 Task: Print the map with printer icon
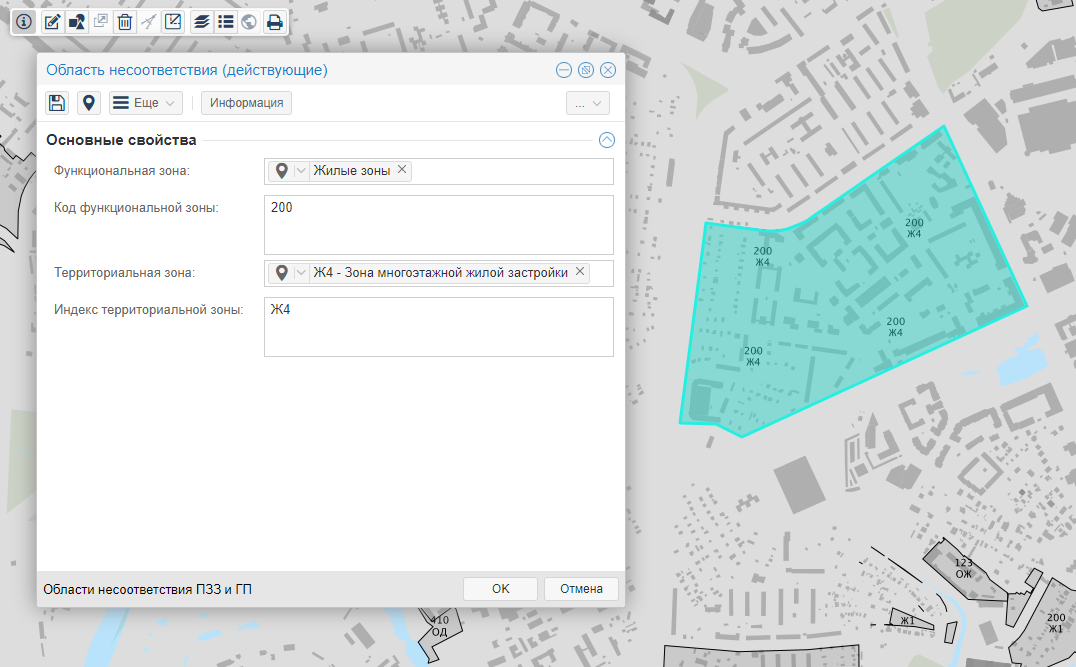(x=274, y=22)
